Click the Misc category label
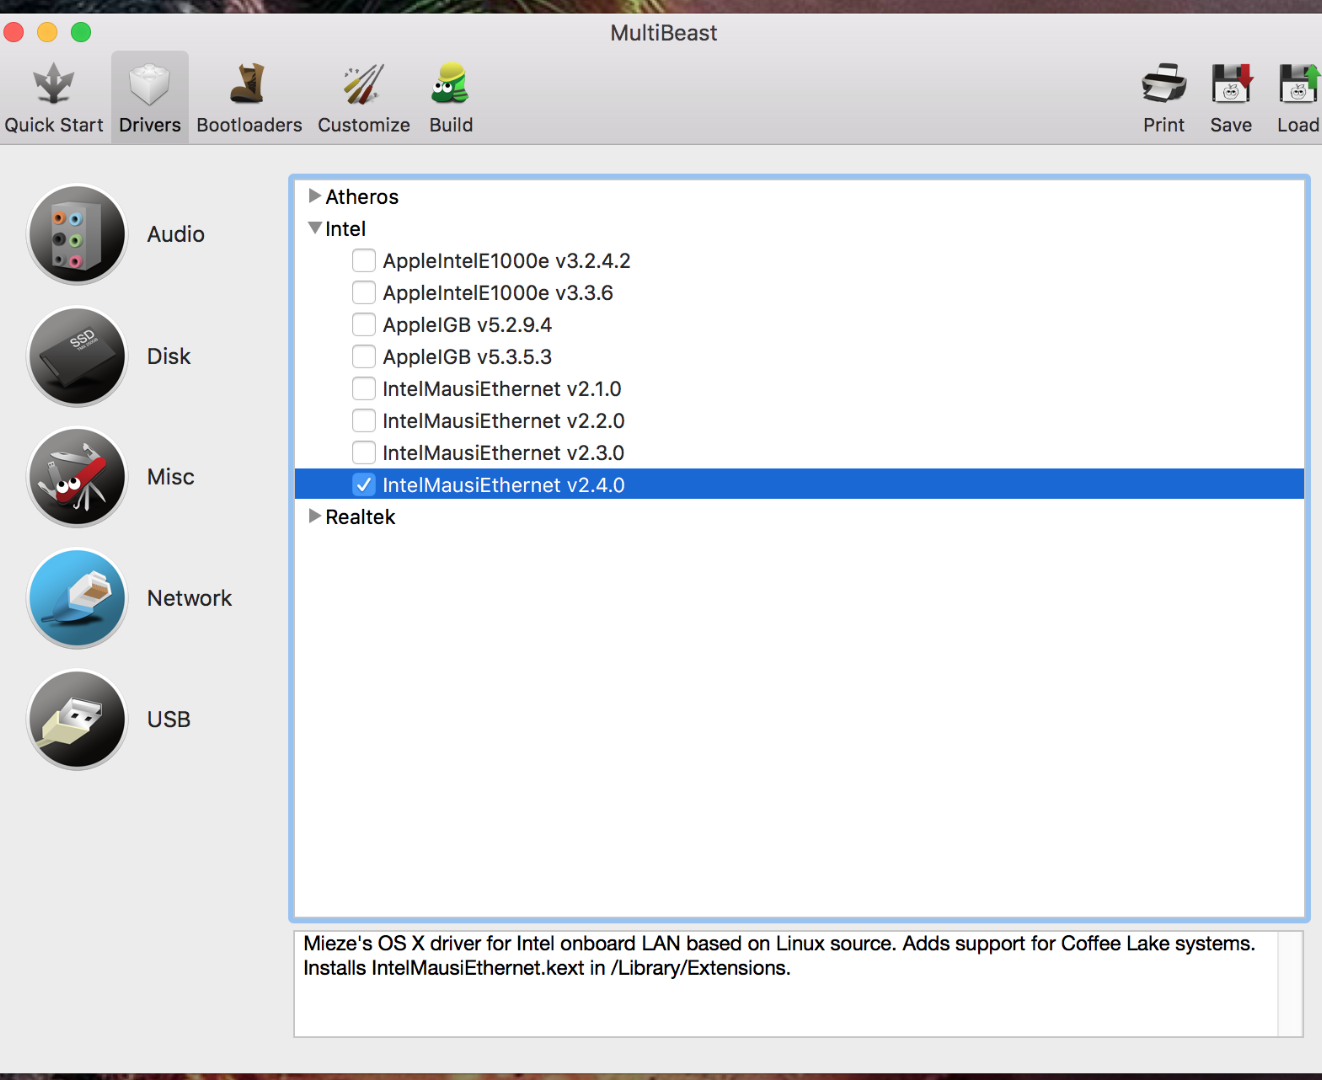1322x1080 pixels. pos(171,477)
